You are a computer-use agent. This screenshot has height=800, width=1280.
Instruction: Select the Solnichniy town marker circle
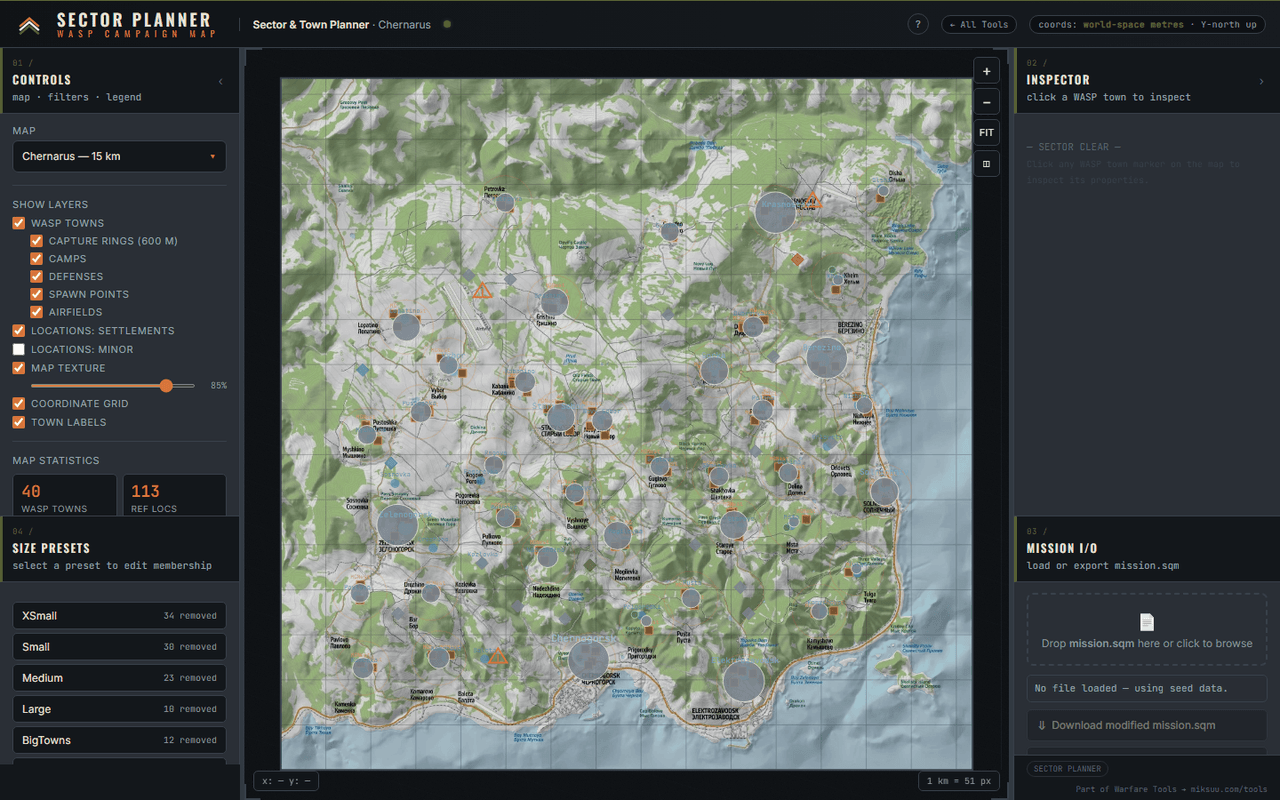point(884,491)
